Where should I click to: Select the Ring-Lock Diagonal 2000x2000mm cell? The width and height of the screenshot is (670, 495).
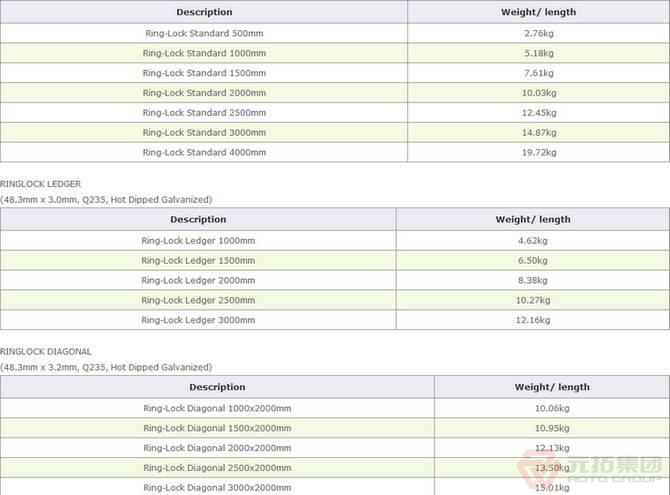pos(217,448)
